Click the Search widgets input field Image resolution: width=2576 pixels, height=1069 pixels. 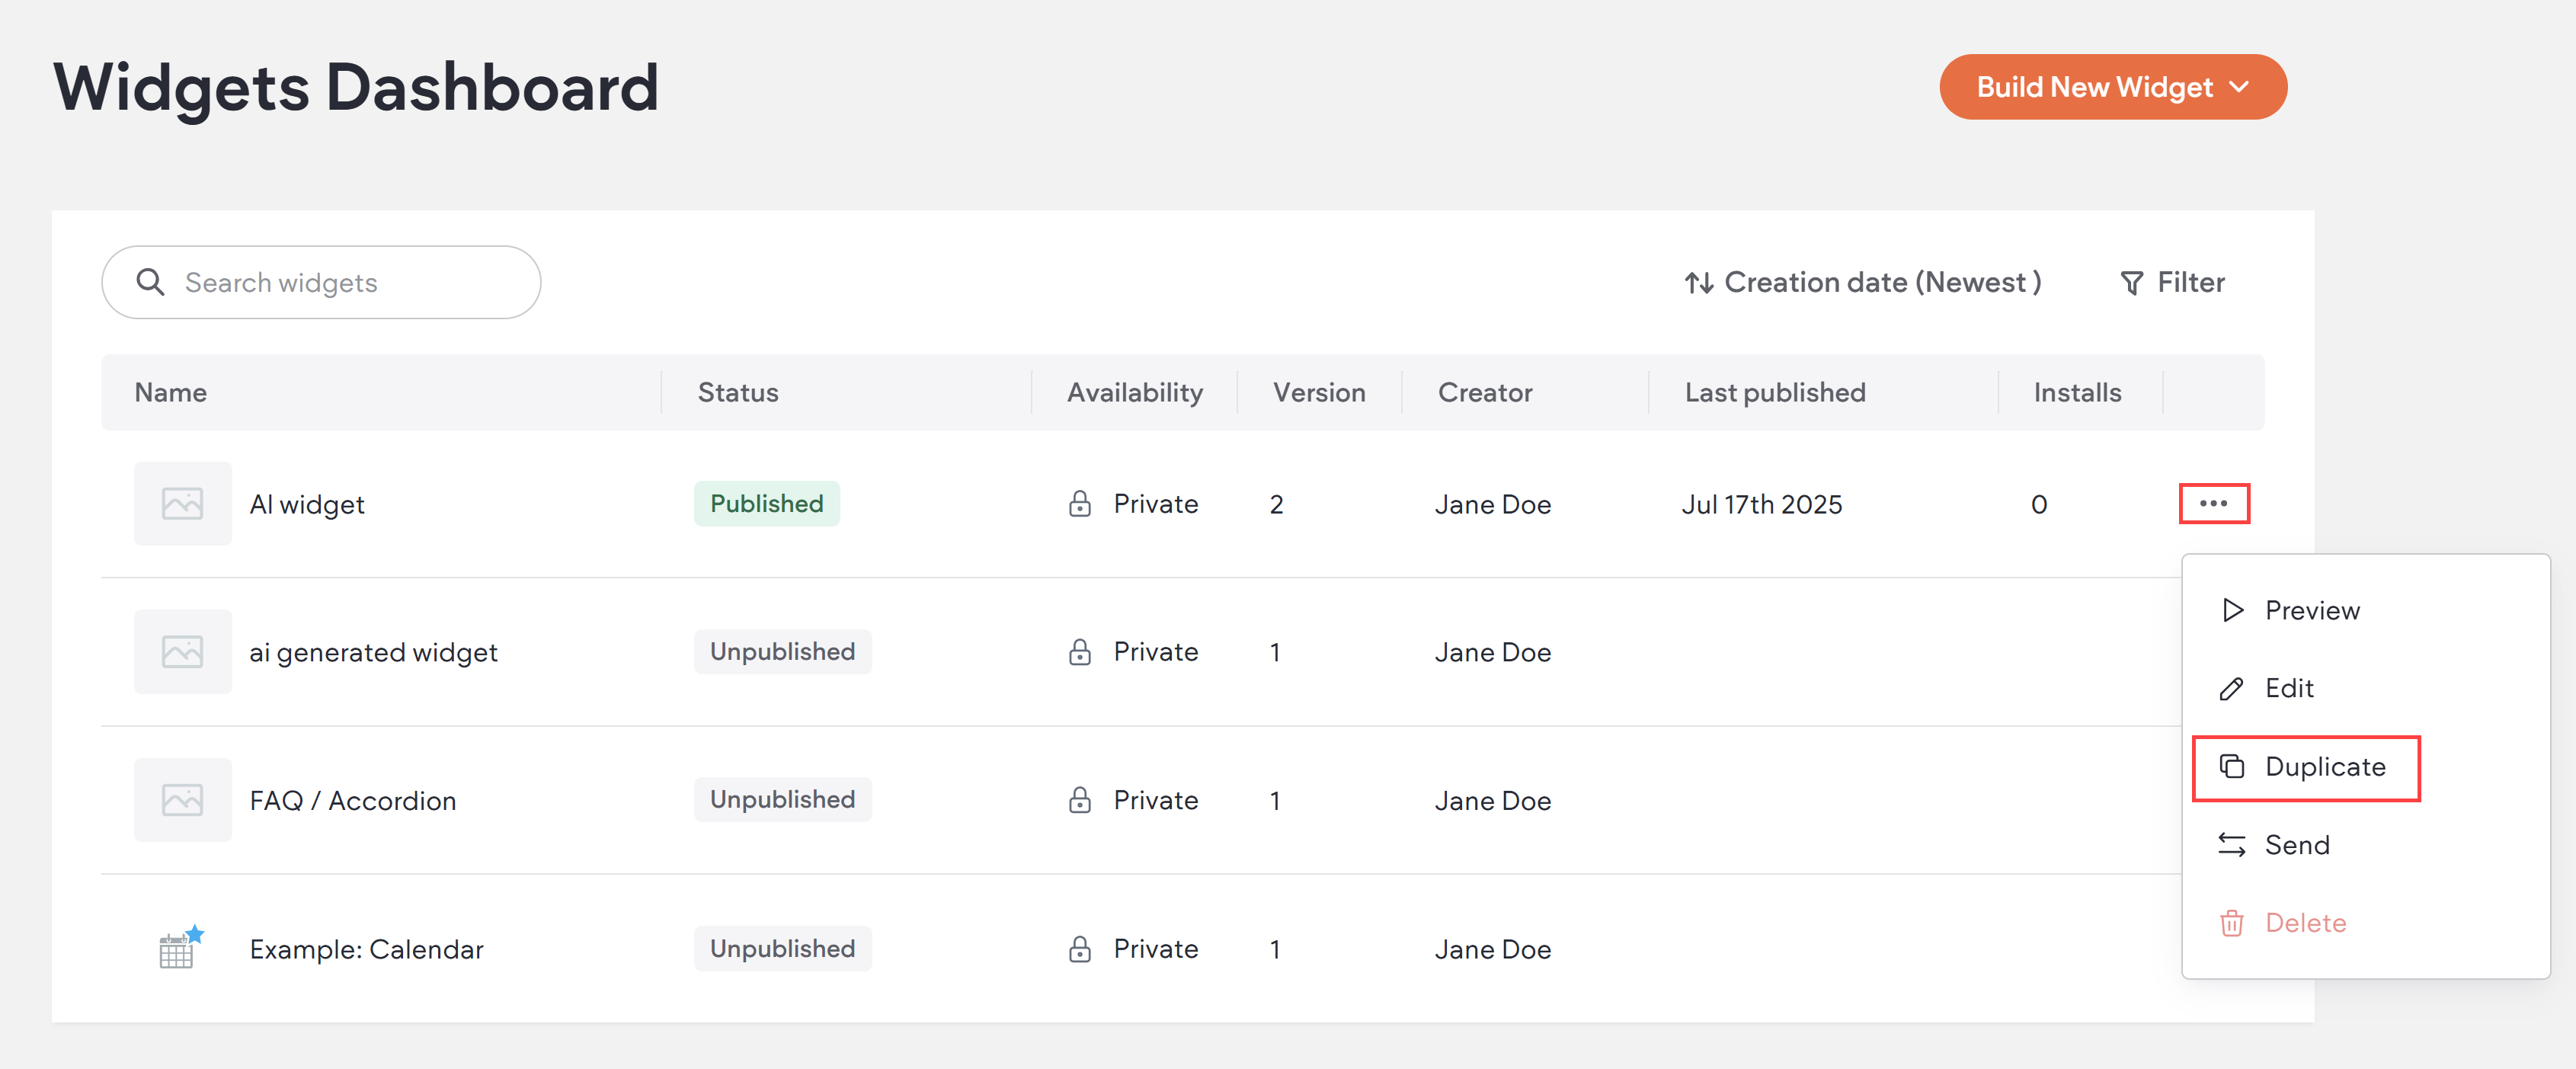click(x=340, y=283)
